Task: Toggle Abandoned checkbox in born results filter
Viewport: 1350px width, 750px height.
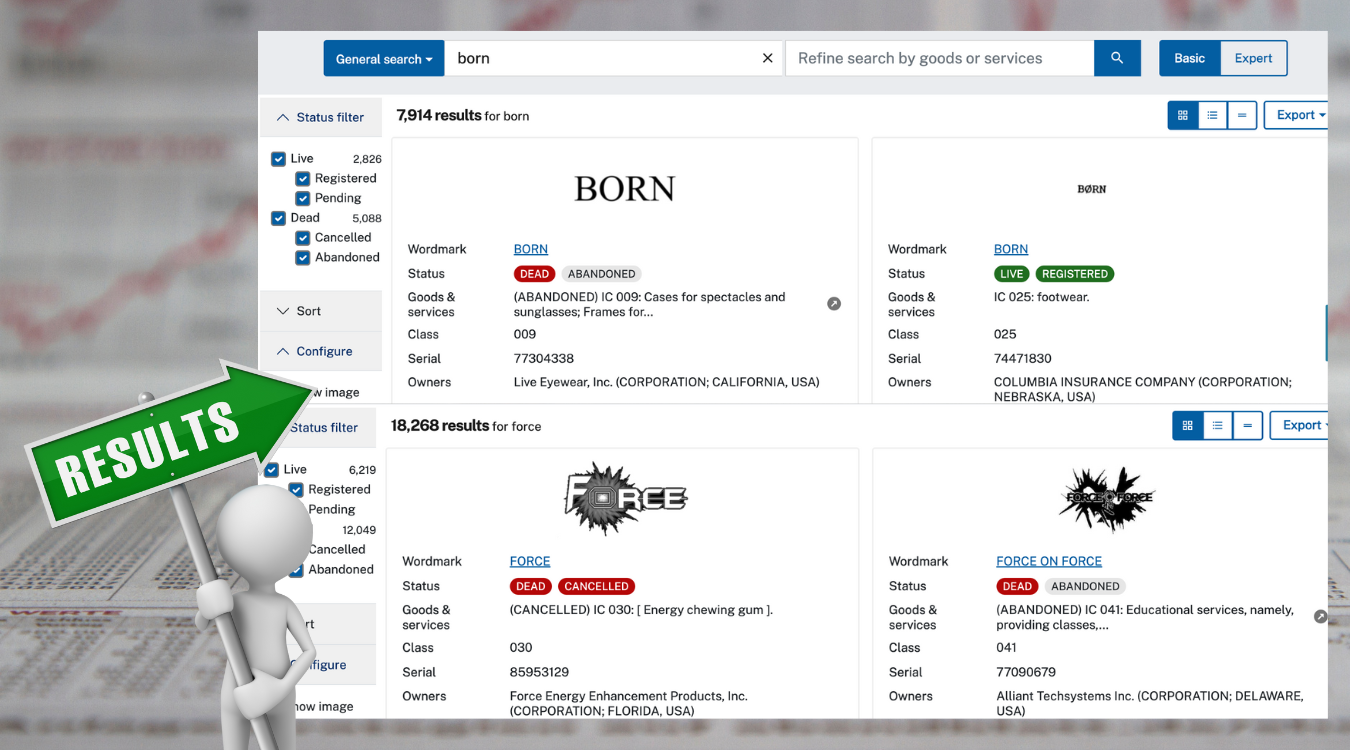Action: point(303,258)
